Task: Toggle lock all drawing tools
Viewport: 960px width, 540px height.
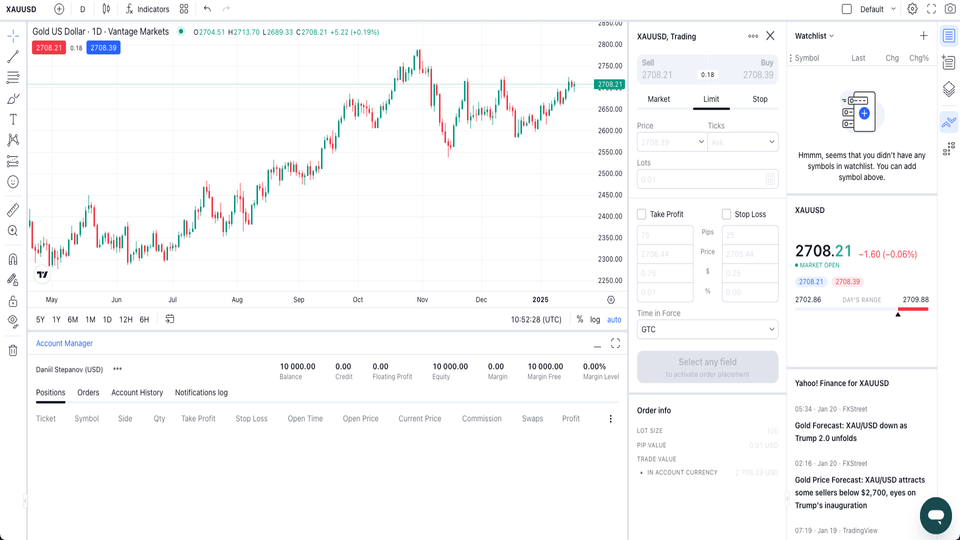Action: tap(13, 301)
